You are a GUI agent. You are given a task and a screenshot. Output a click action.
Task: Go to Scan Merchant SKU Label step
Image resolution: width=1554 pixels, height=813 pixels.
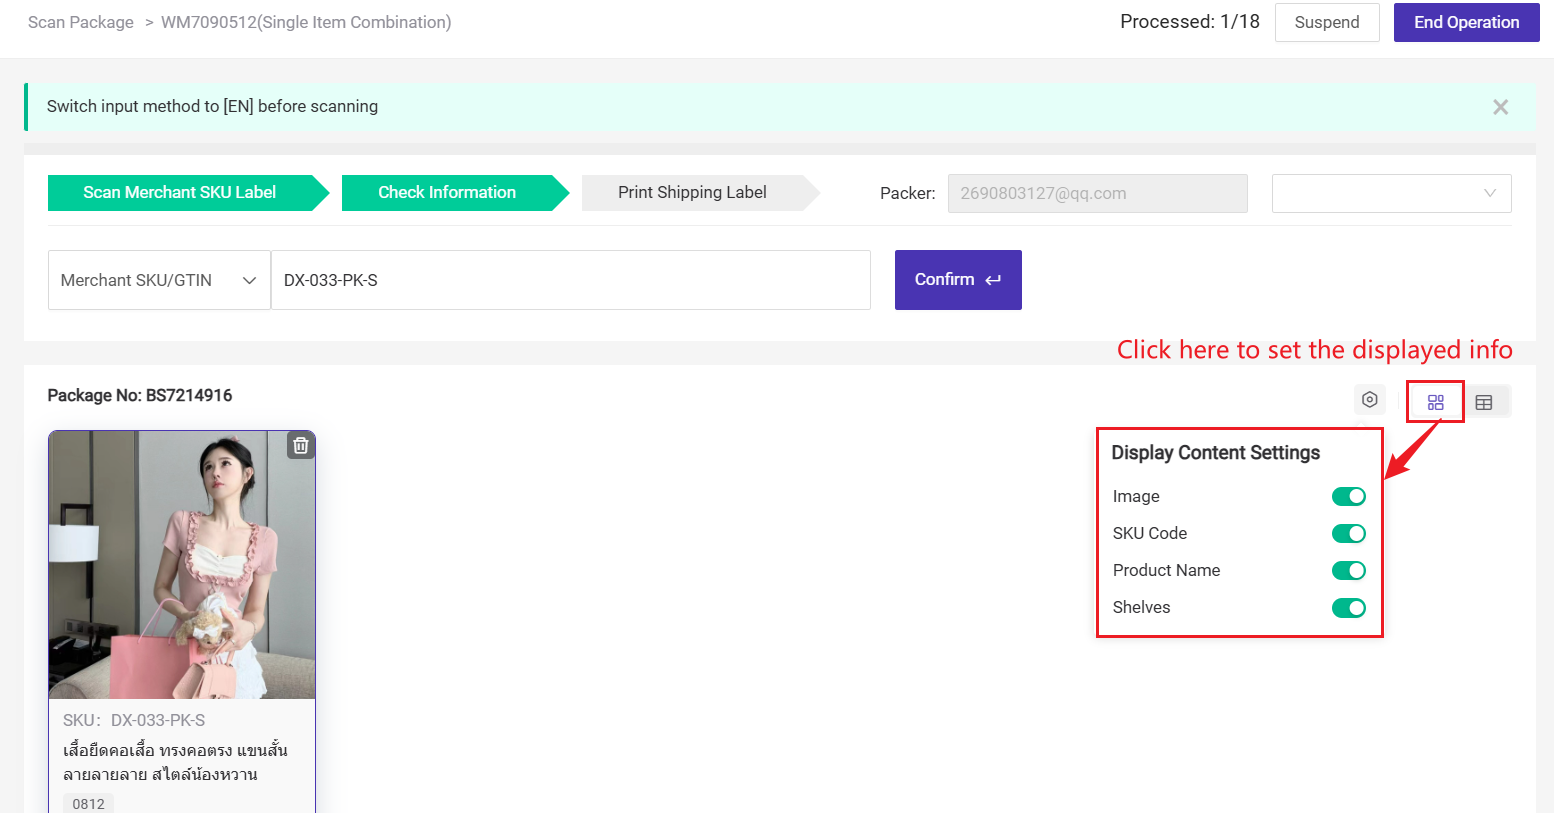coord(188,193)
